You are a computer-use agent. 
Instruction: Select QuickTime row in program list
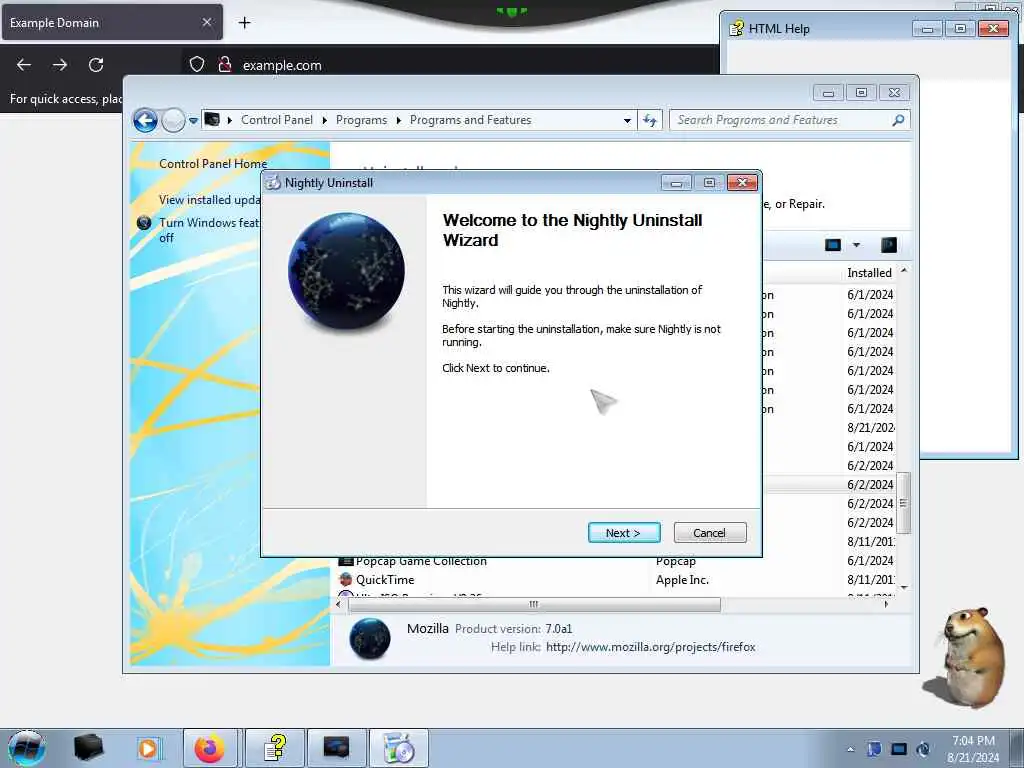click(x=614, y=580)
